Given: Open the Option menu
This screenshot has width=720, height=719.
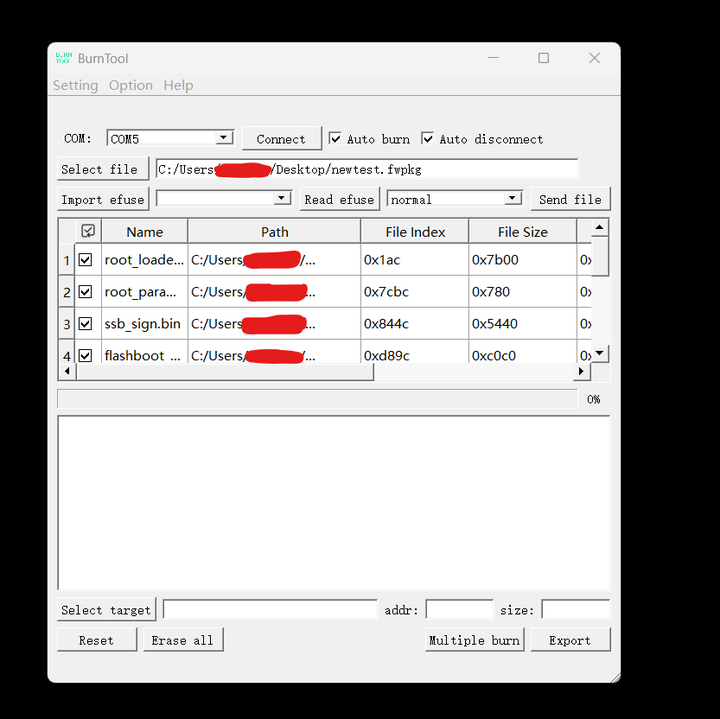Looking at the screenshot, I should 131,85.
